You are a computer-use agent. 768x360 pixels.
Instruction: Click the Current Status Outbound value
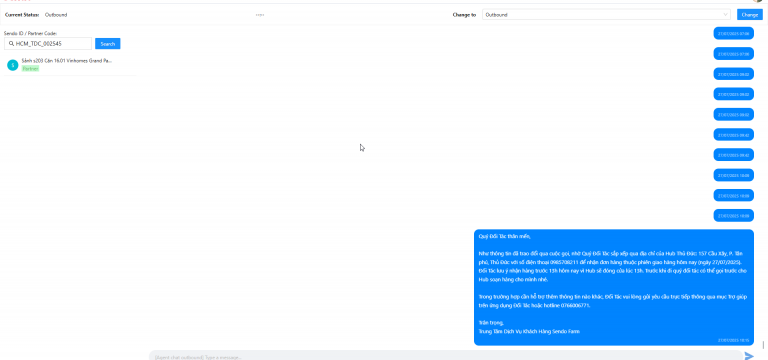tap(56, 15)
